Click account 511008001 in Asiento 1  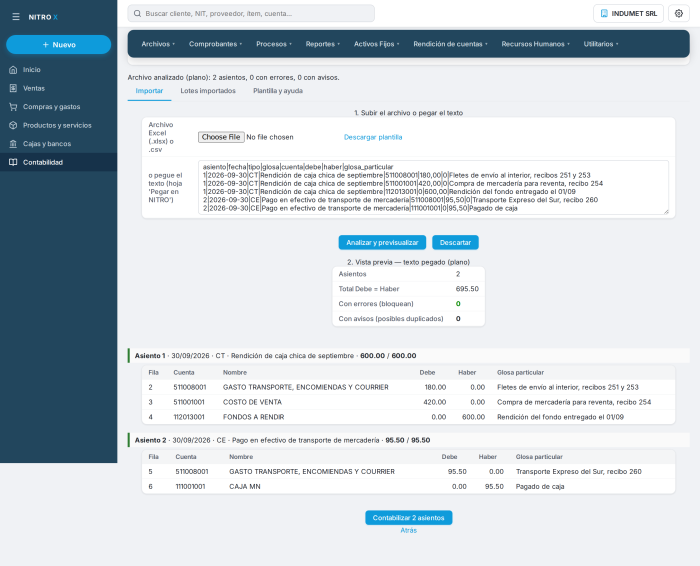click(190, 387)
